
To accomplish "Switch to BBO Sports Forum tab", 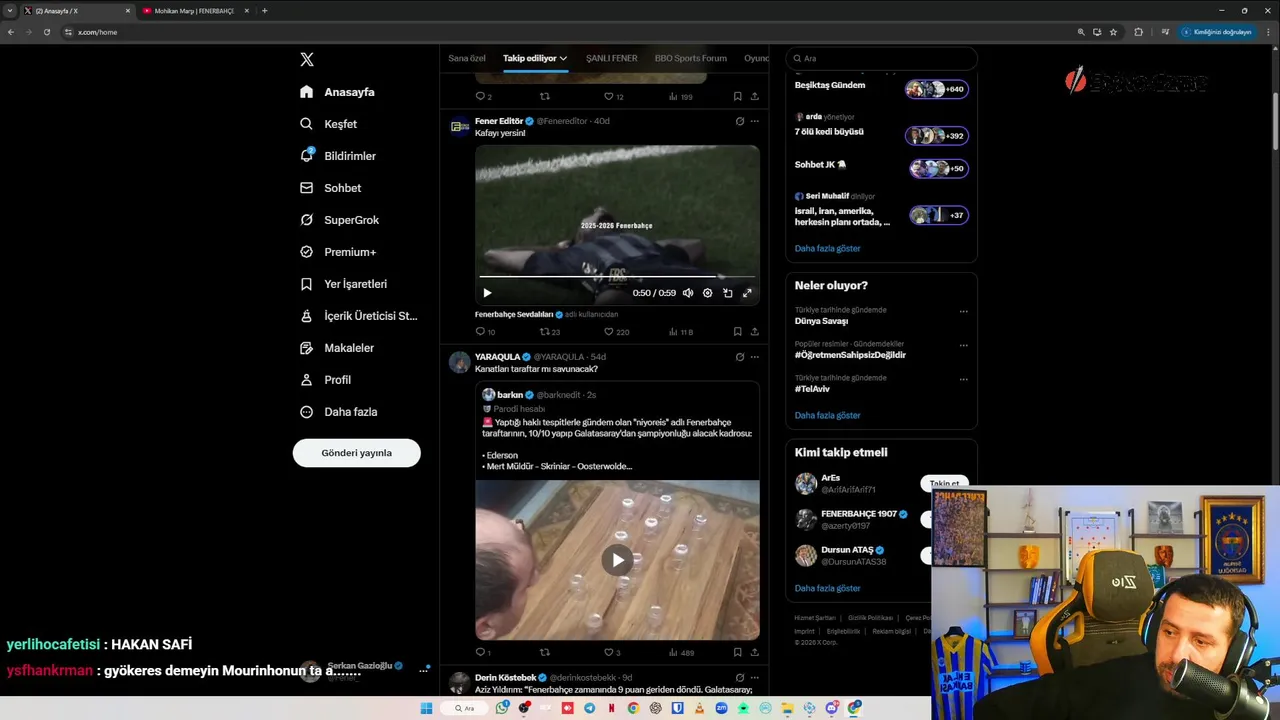I will point(691,58).
